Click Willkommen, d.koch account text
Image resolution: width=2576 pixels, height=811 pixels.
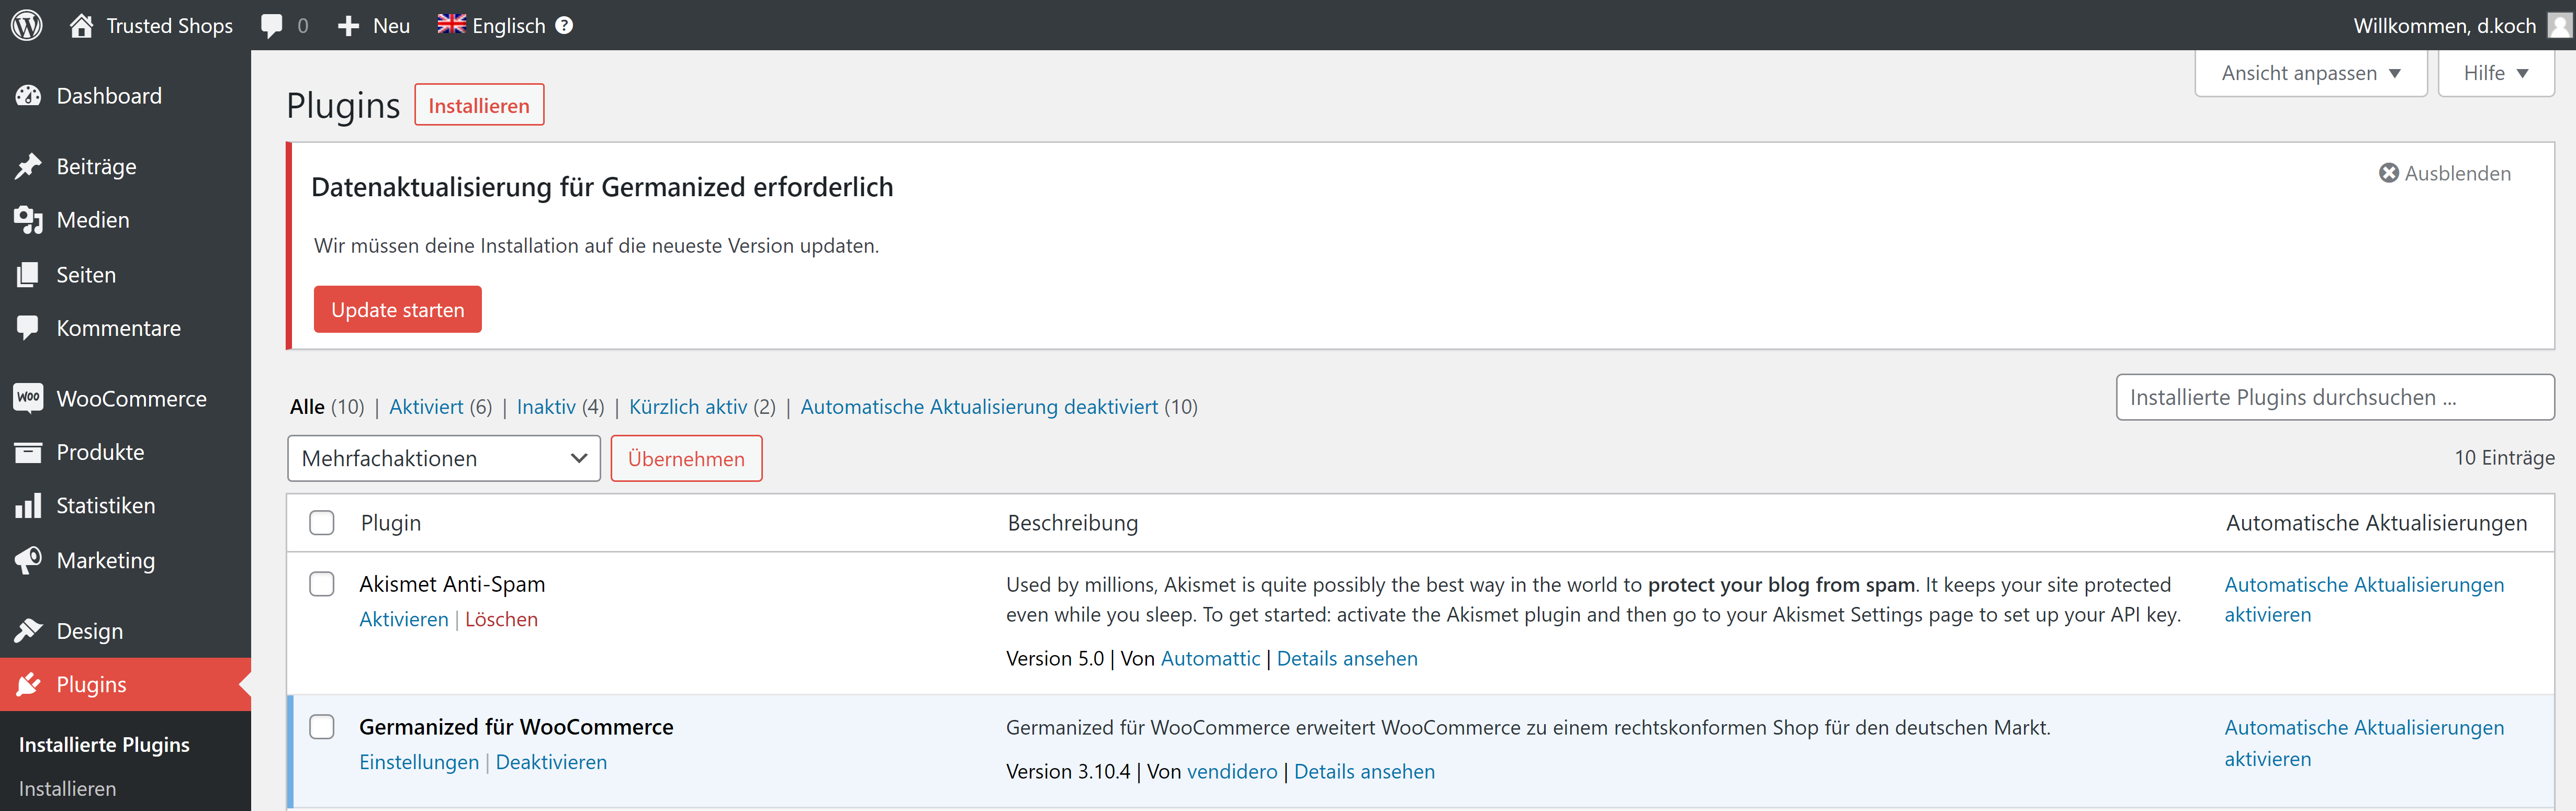pyautogui.click(x=2444, y=26)
